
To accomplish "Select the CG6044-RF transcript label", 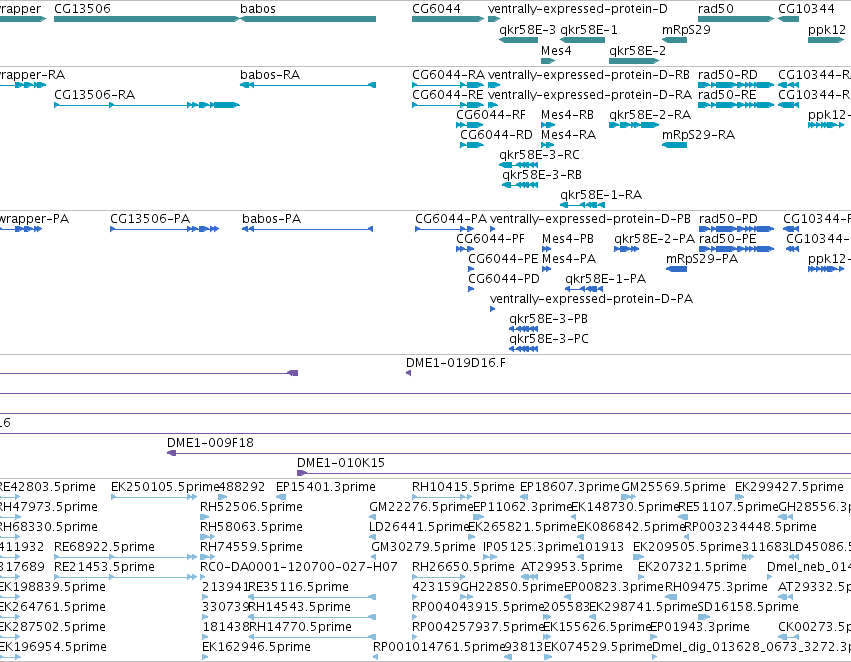I will pos(491,115).
